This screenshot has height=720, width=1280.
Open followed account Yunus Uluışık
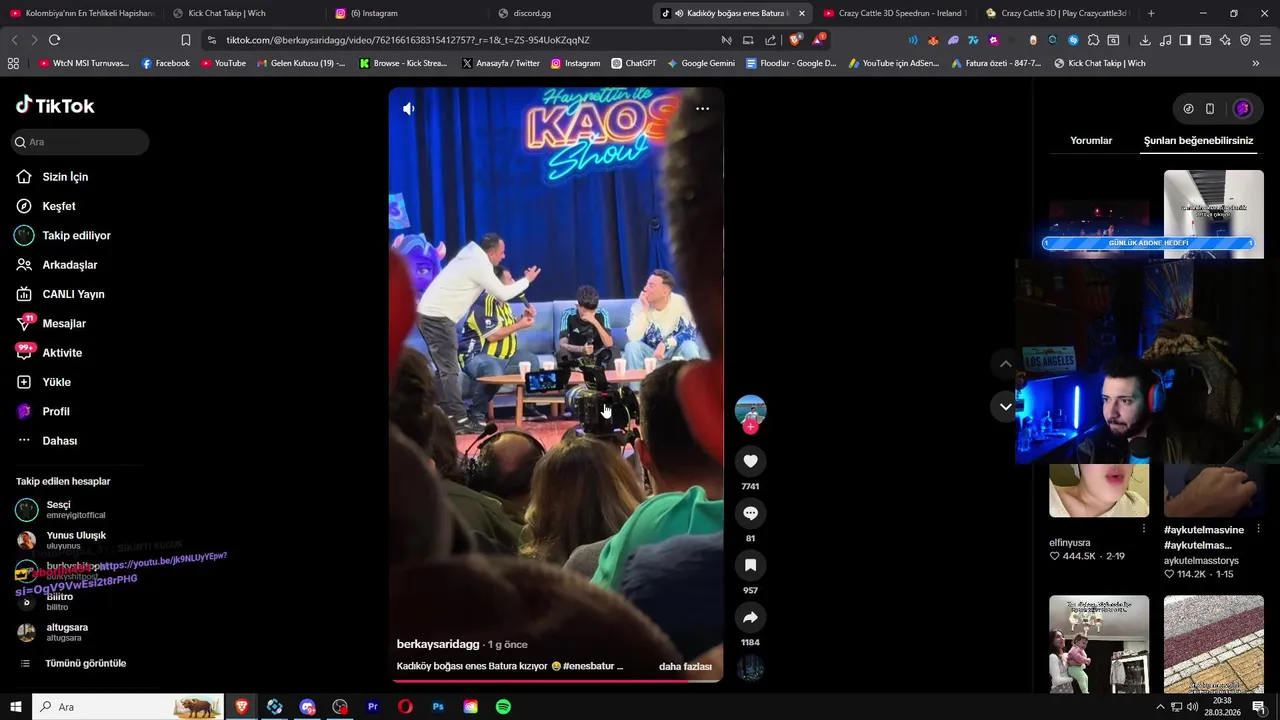pyautogui.click(x=75, y=540)
